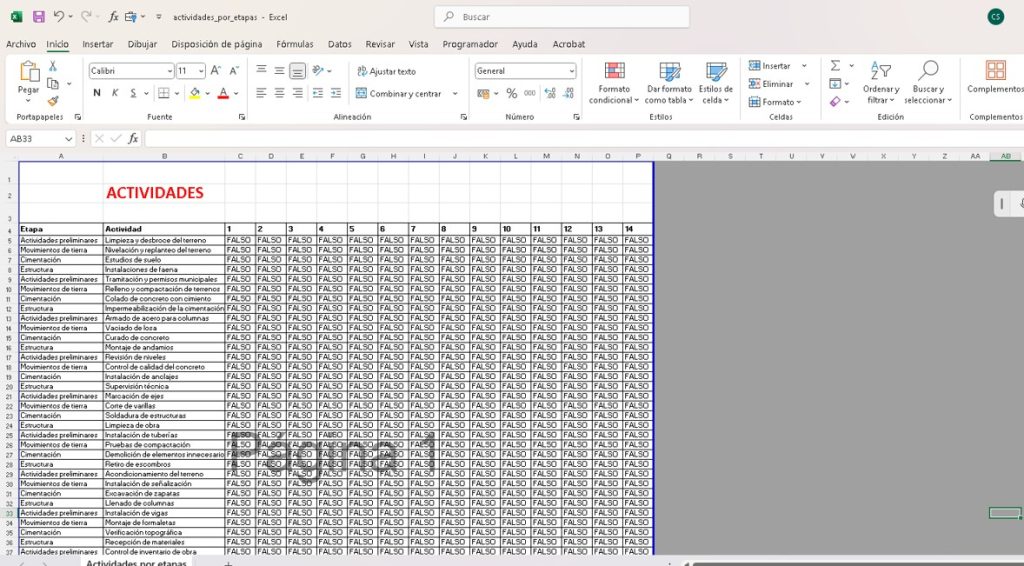
Task: Expand the Combinar y centrar dropdown arrow
Action: tap(455, 94)
